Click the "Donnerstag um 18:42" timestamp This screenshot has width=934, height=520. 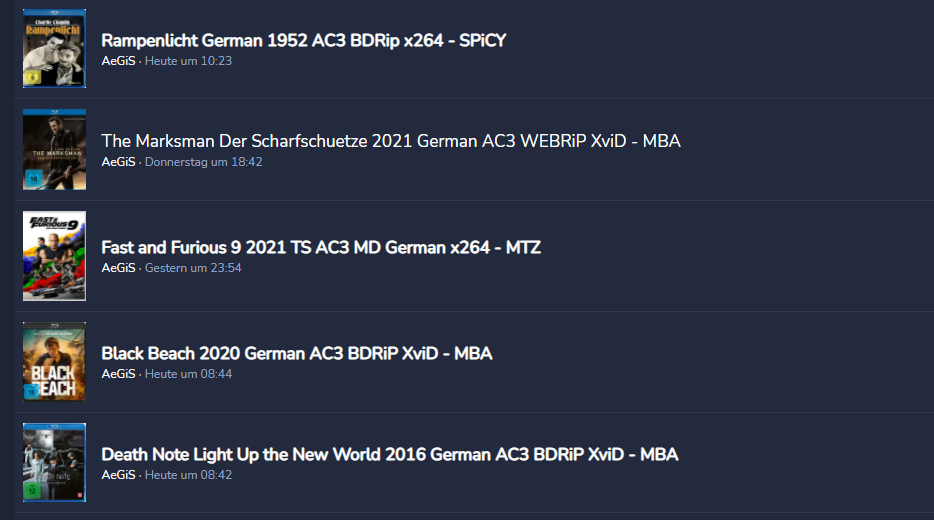pos(203,162)
